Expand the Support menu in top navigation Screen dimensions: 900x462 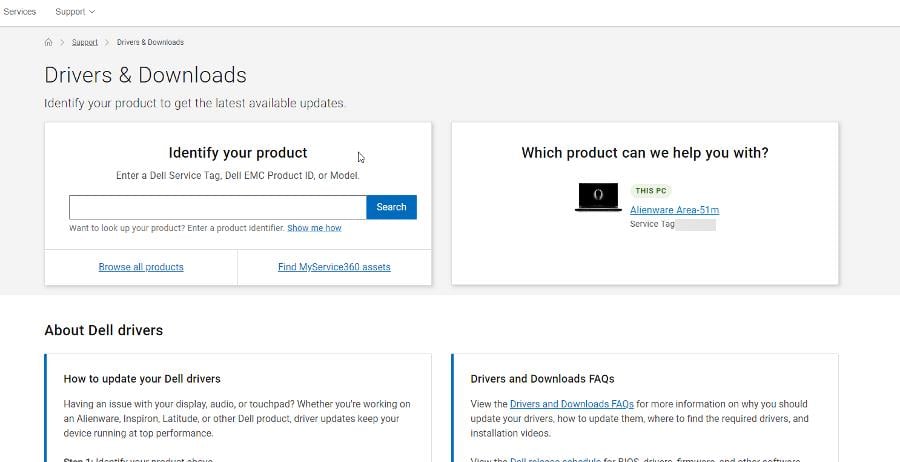[75, 11]
